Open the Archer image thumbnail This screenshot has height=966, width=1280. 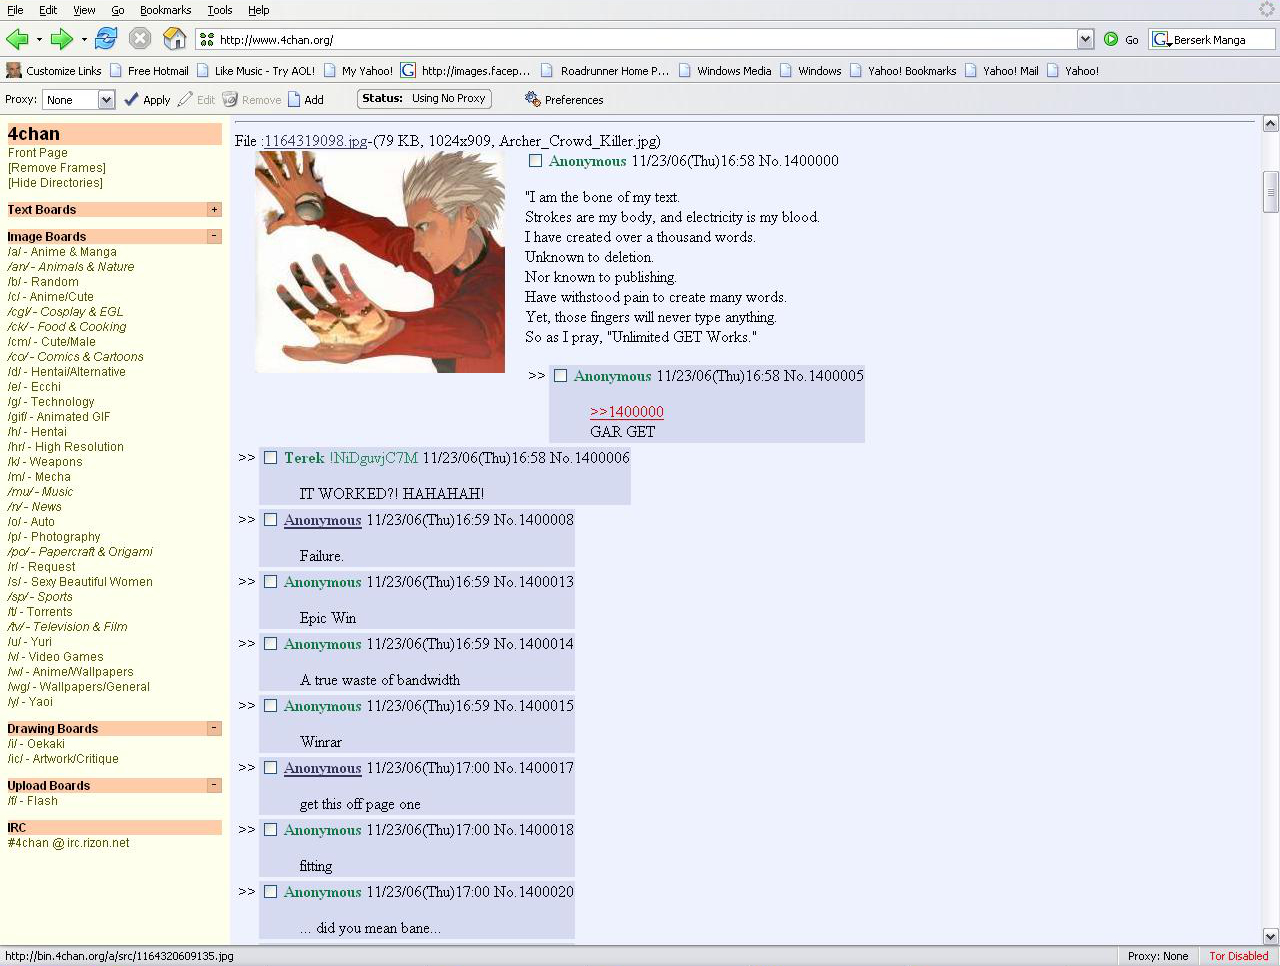click(x=380, y=262)
